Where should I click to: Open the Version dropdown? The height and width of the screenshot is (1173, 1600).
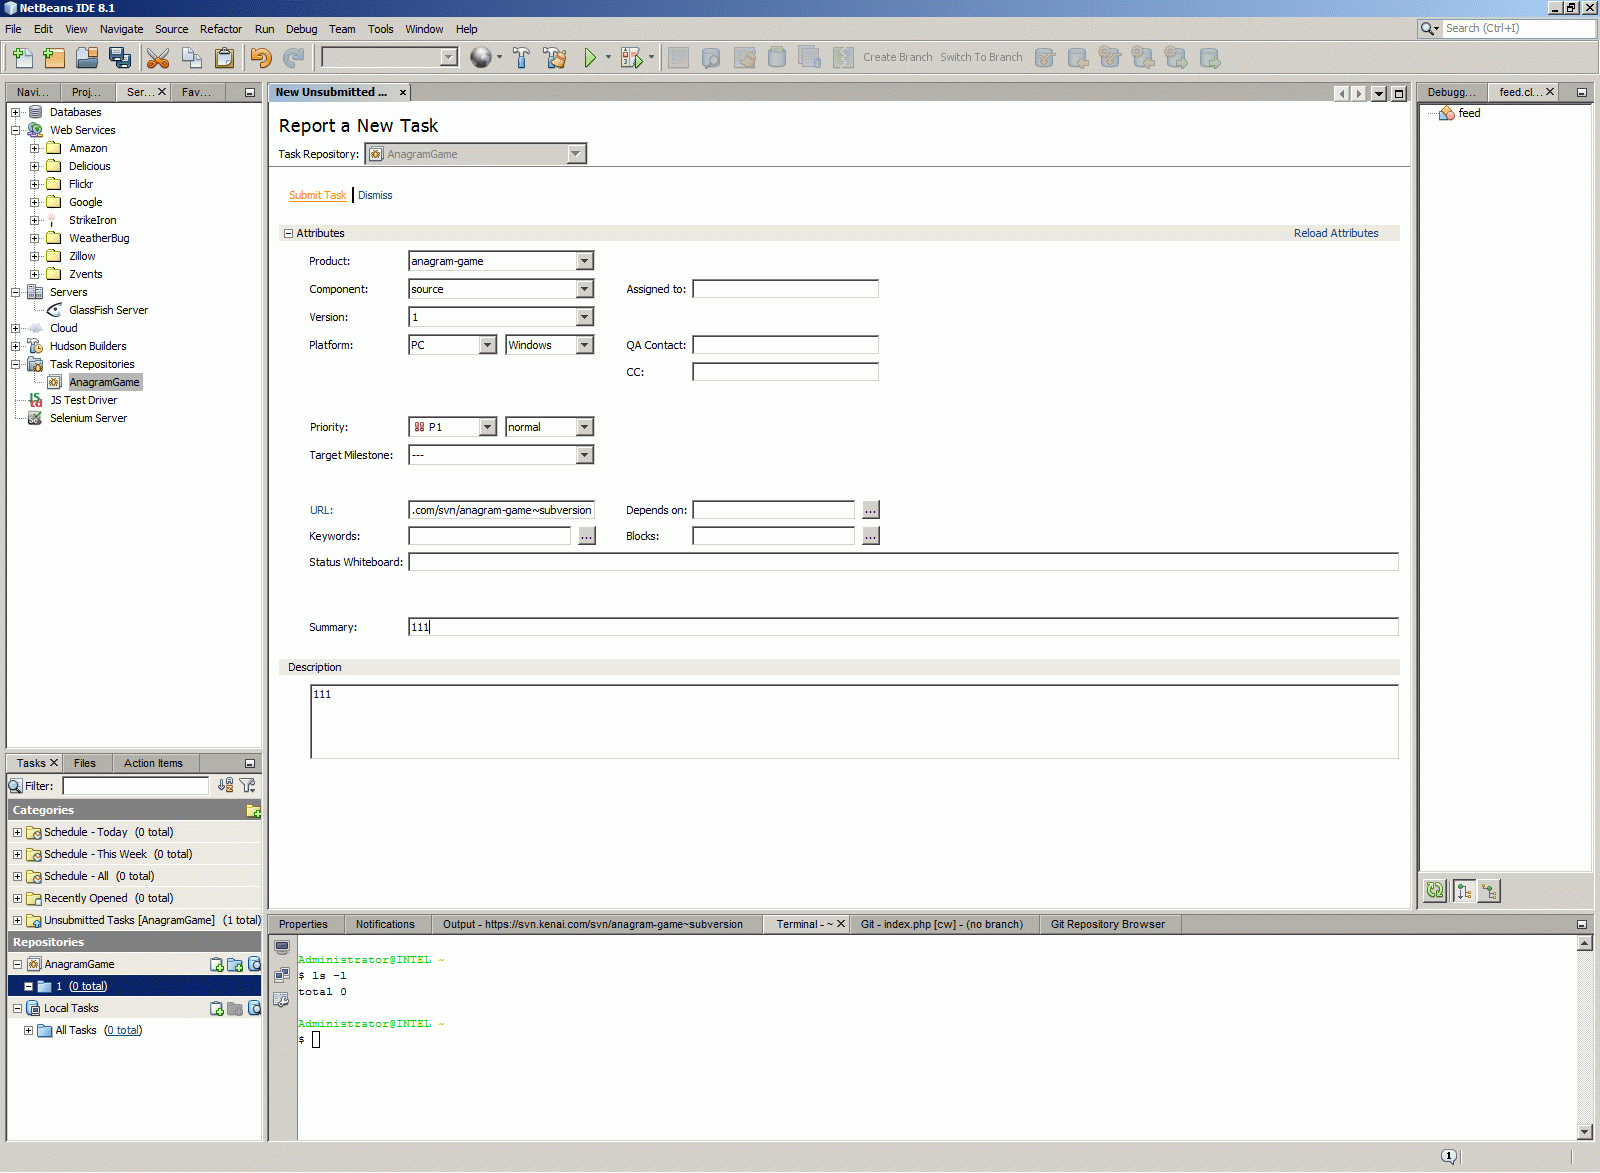[x=585, y=317]
